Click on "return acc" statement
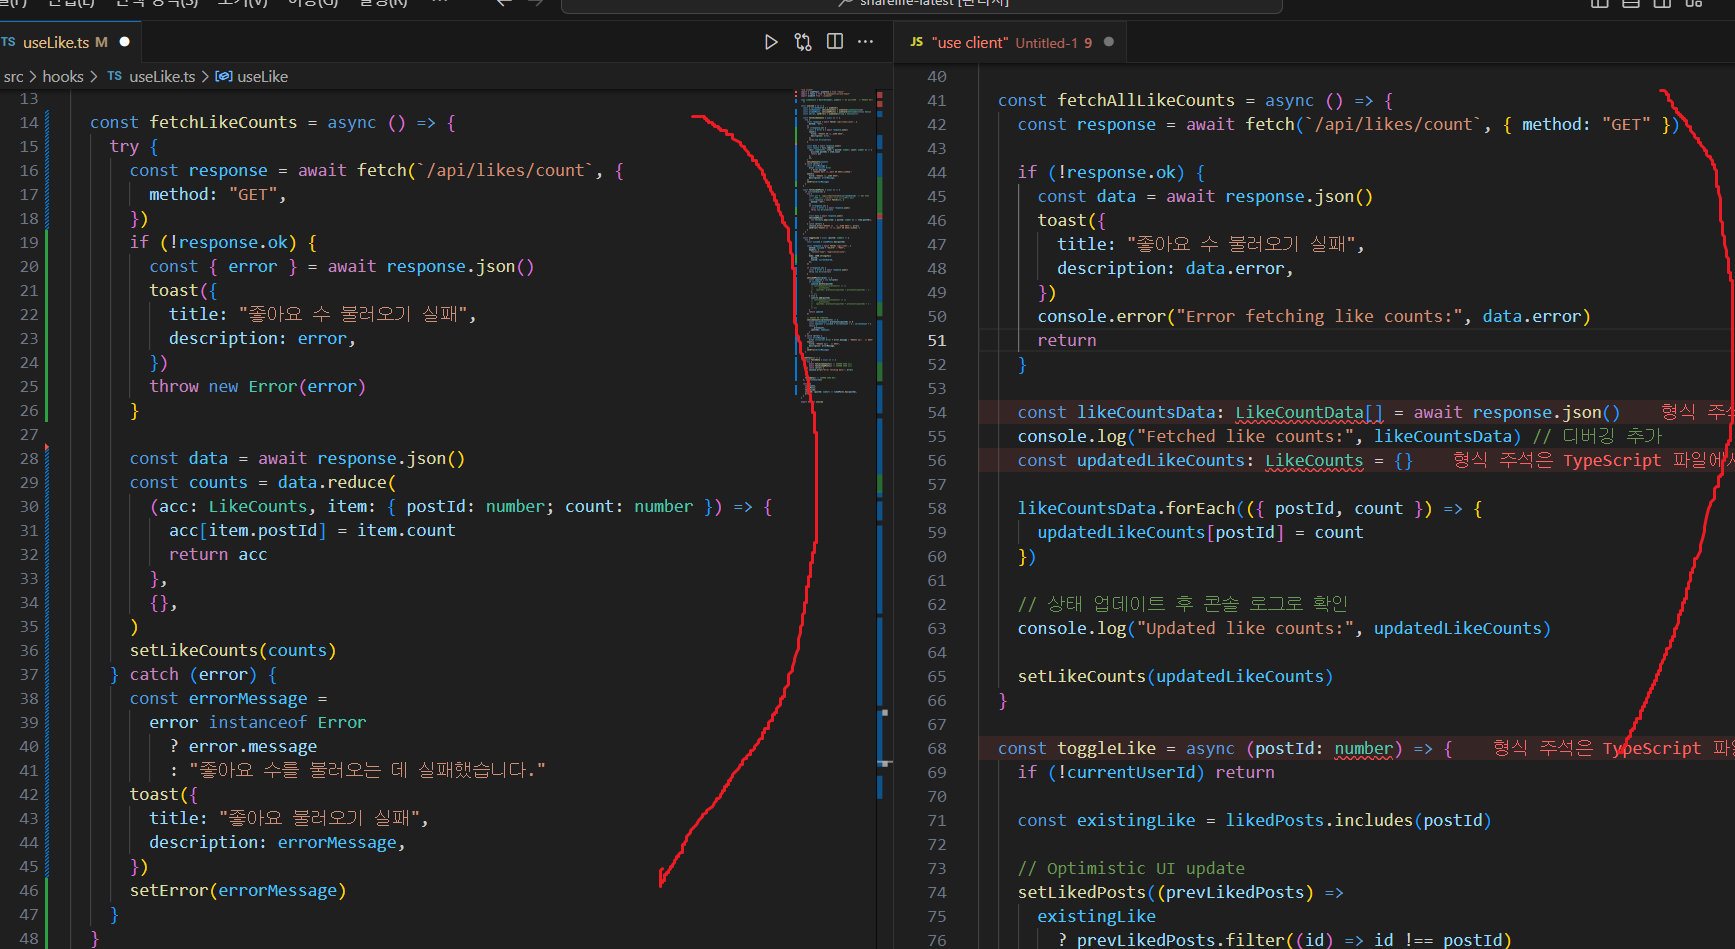 coord(218,554)
